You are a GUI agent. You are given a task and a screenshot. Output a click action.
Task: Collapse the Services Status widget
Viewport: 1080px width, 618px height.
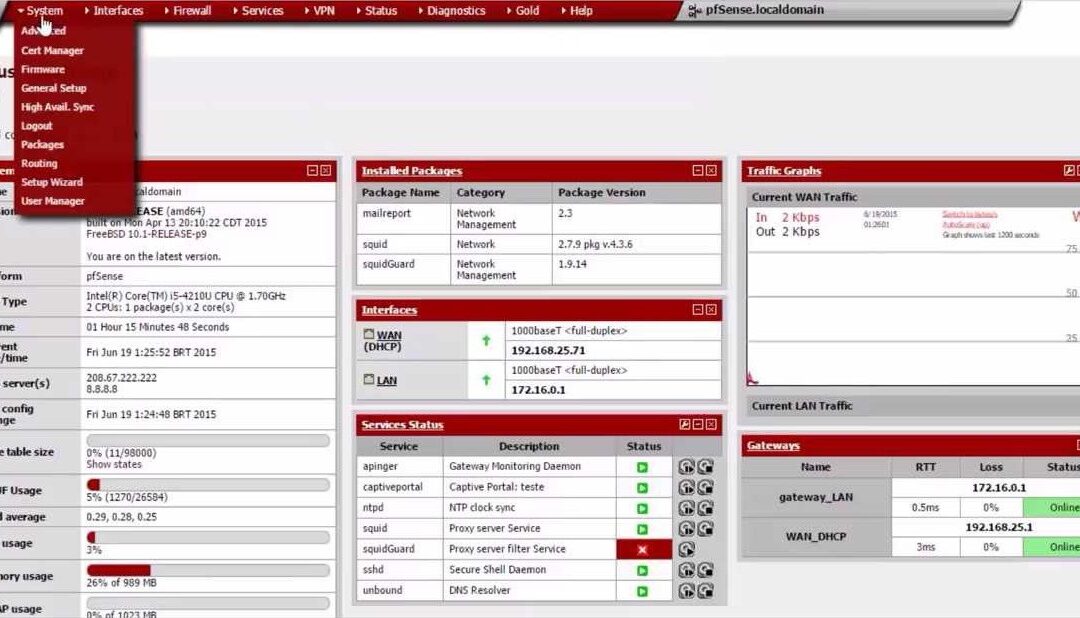698,425
